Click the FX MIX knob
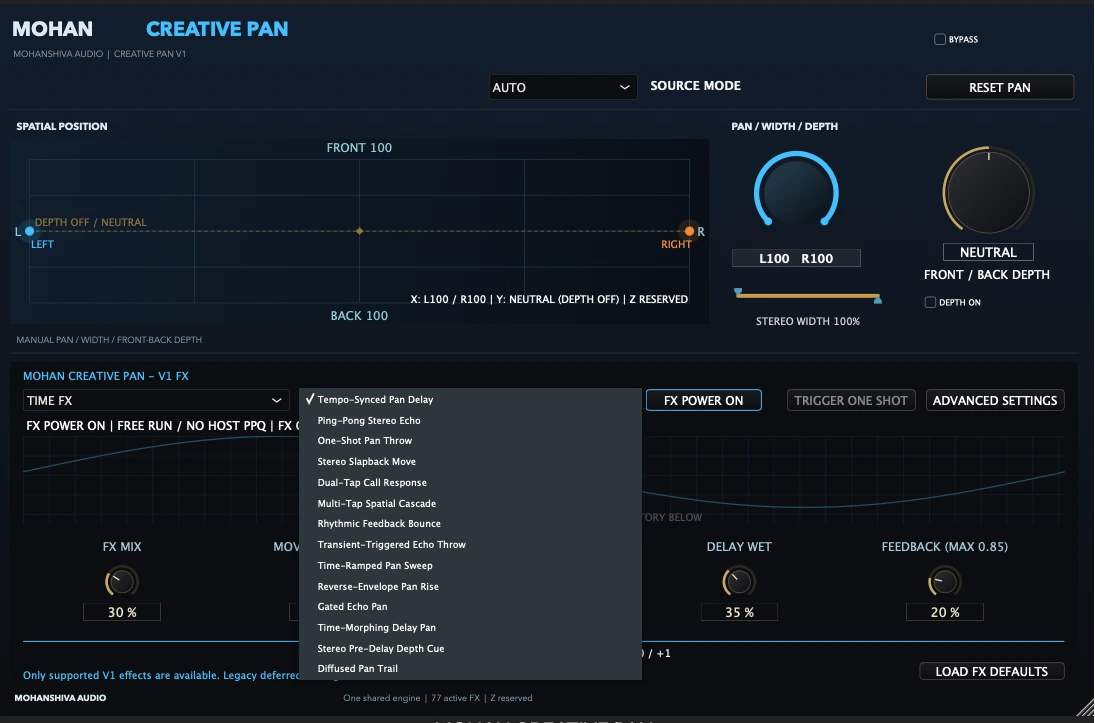The height and width of the screenshot is (723, 1095). tap(122, 581)
